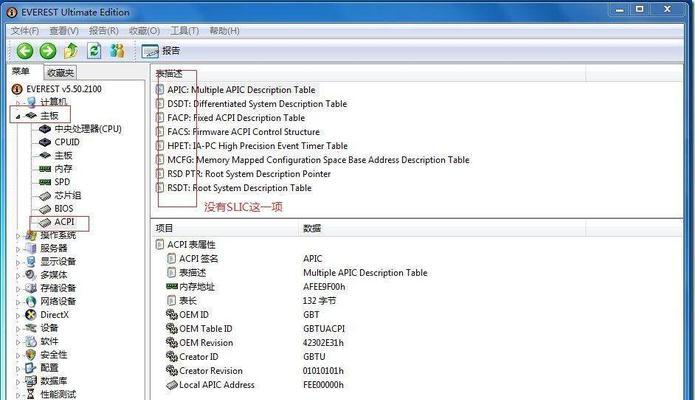This screenshot has height=400, width=695.
Task: Click the 配置 icon in the tree
Action: coord(31,368)
